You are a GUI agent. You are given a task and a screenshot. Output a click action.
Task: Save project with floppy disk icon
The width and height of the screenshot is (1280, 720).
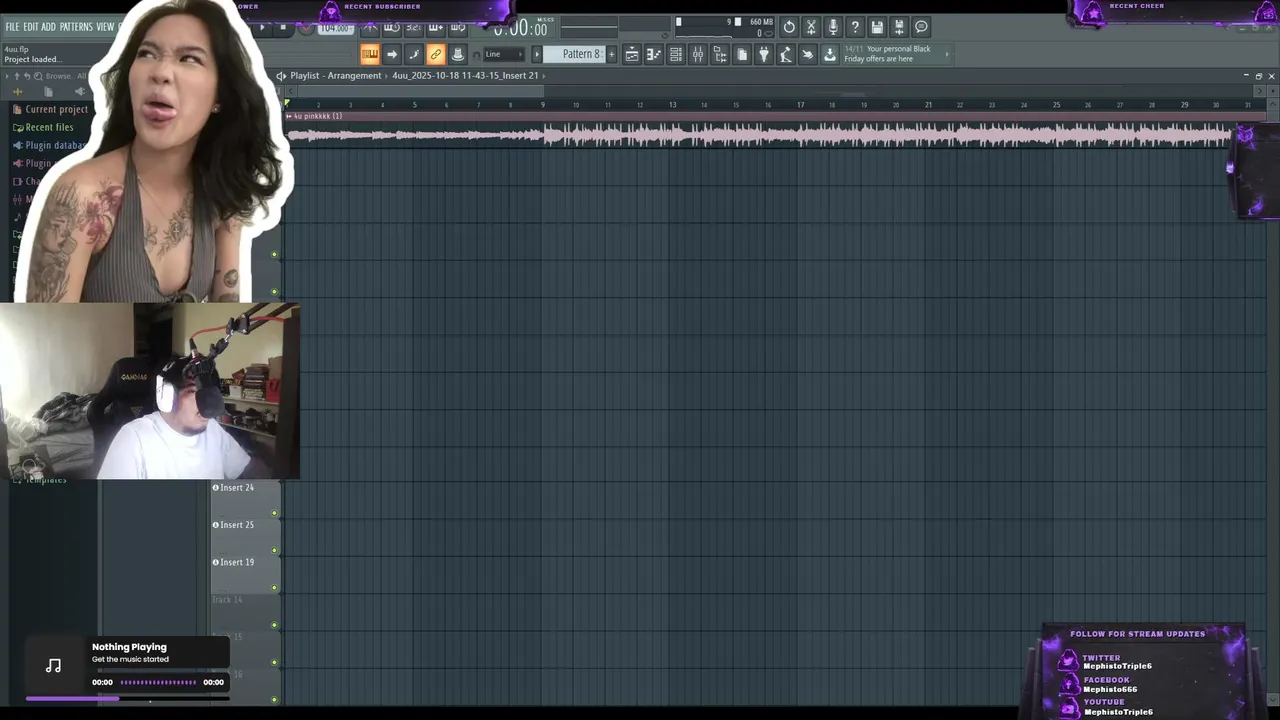[877, 27]
